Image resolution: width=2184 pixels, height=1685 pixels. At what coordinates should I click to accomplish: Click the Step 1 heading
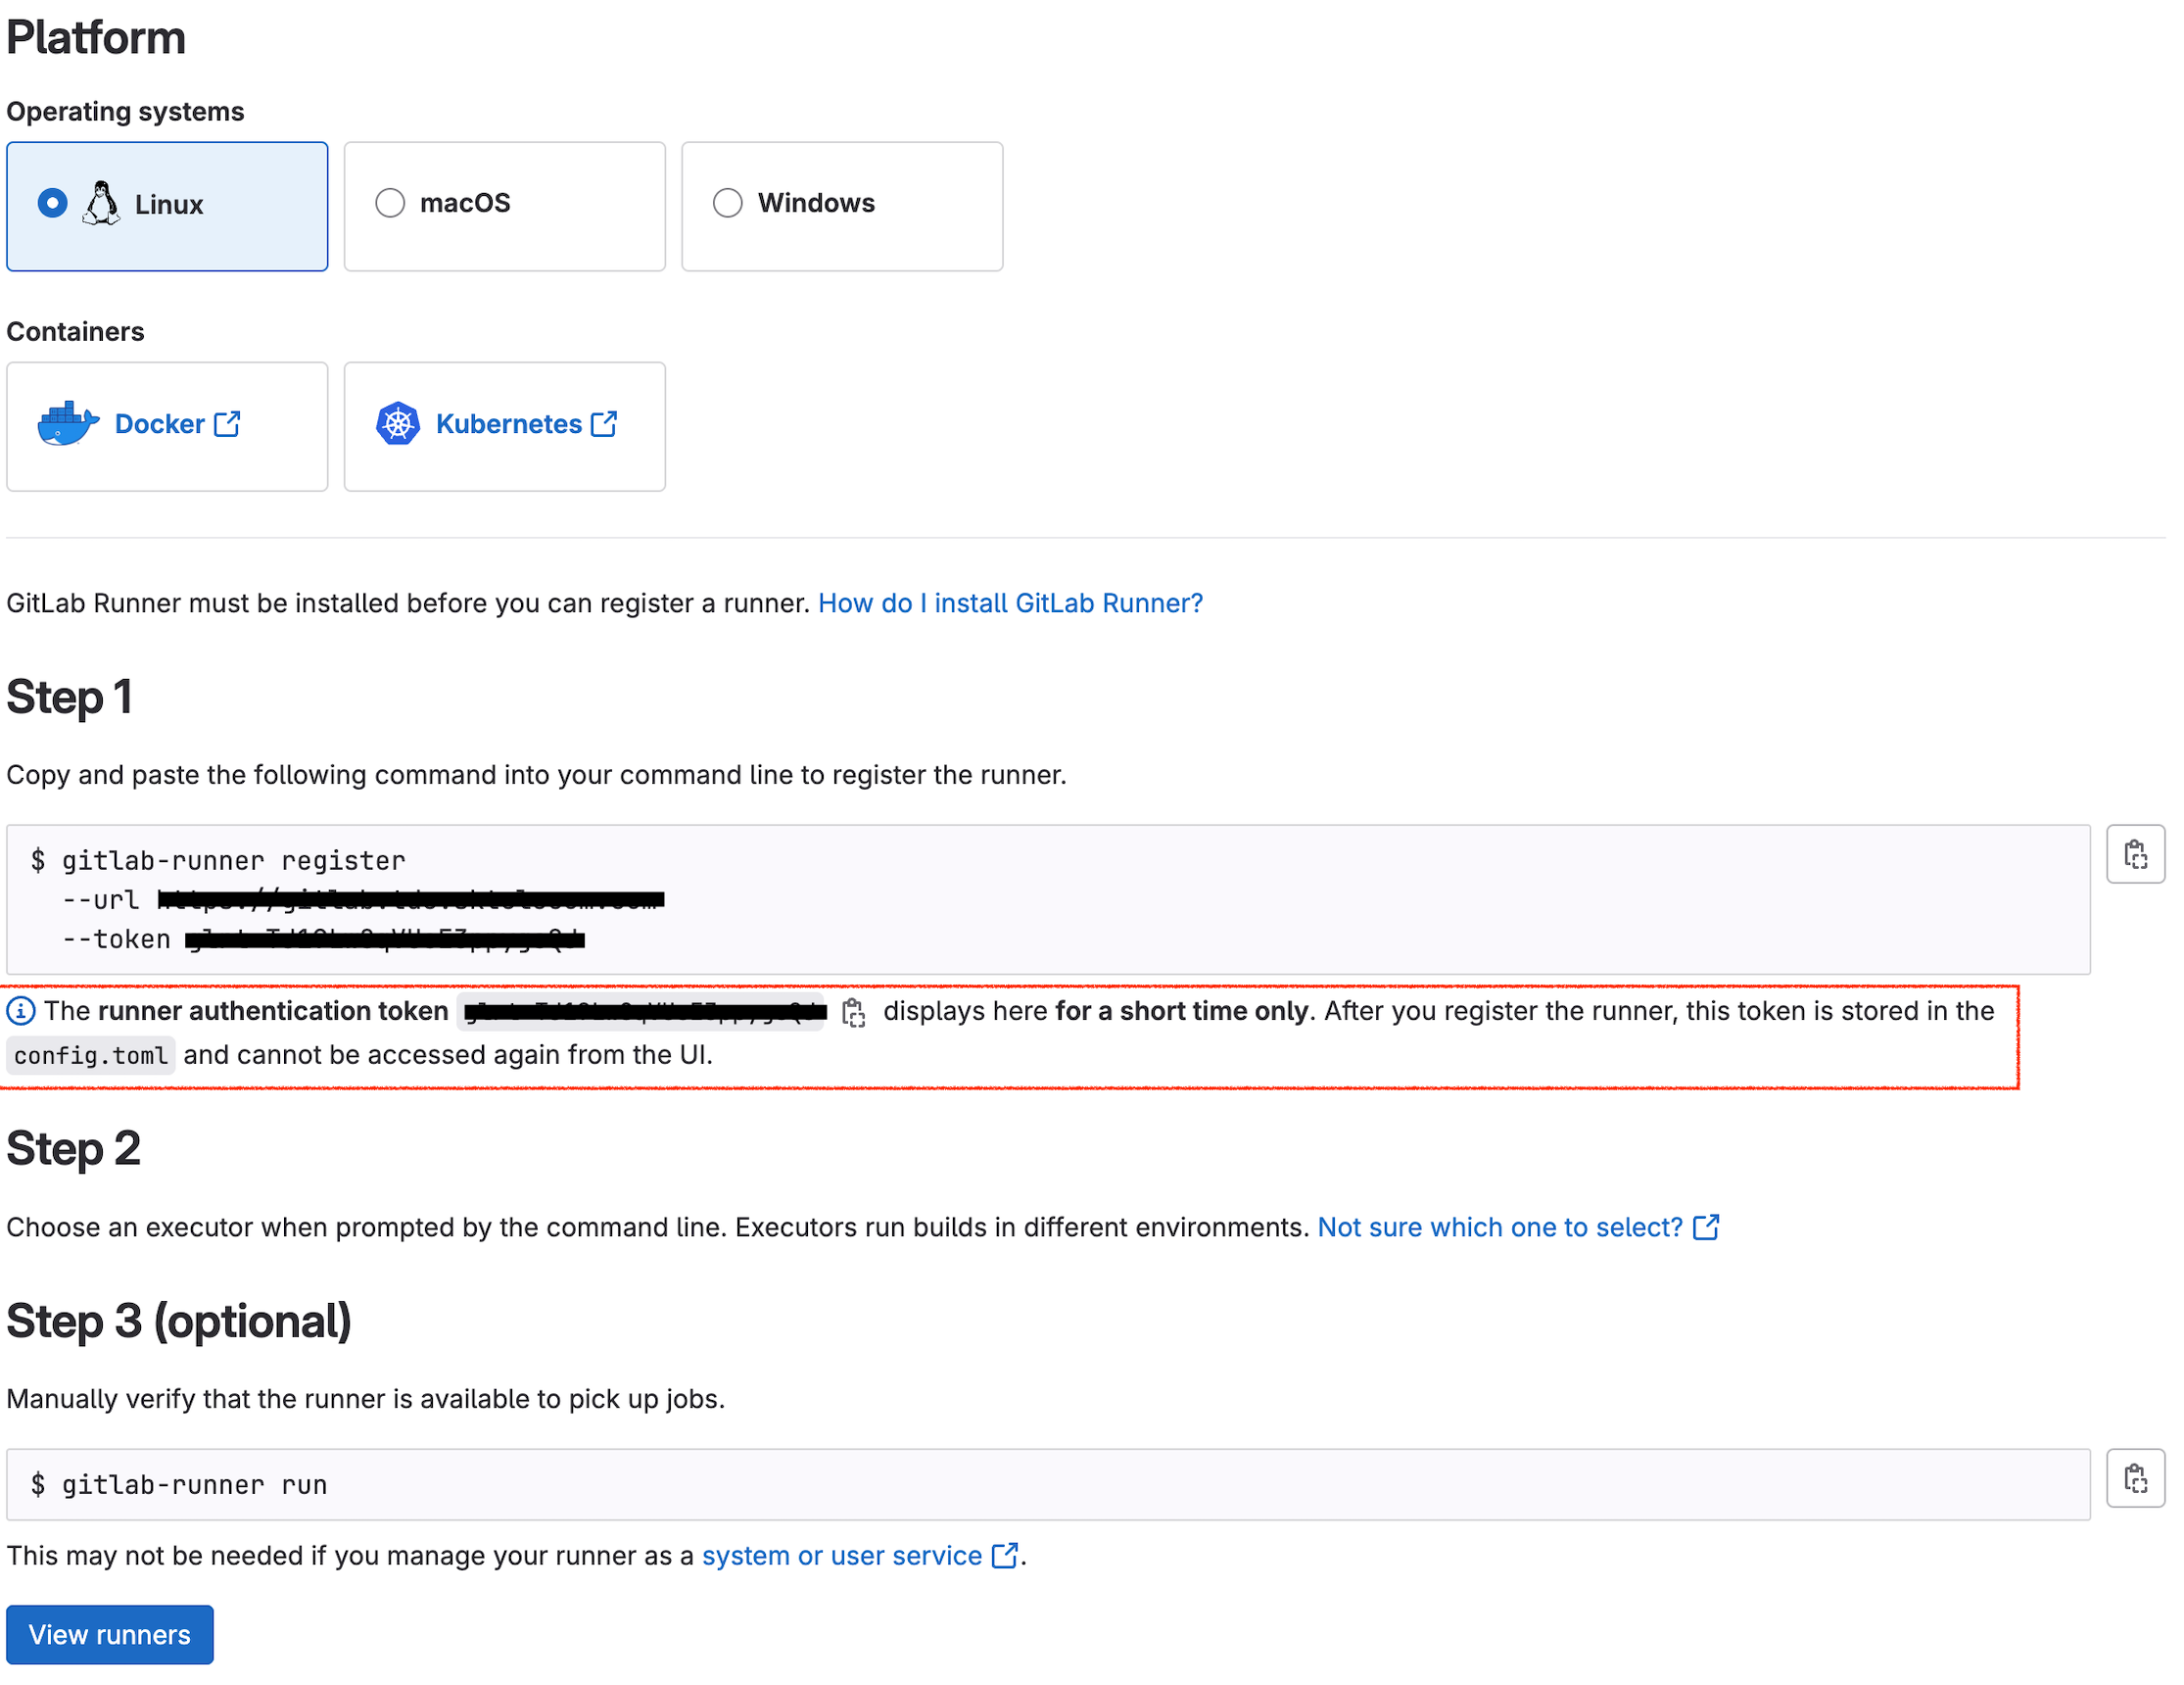[69, 697]
